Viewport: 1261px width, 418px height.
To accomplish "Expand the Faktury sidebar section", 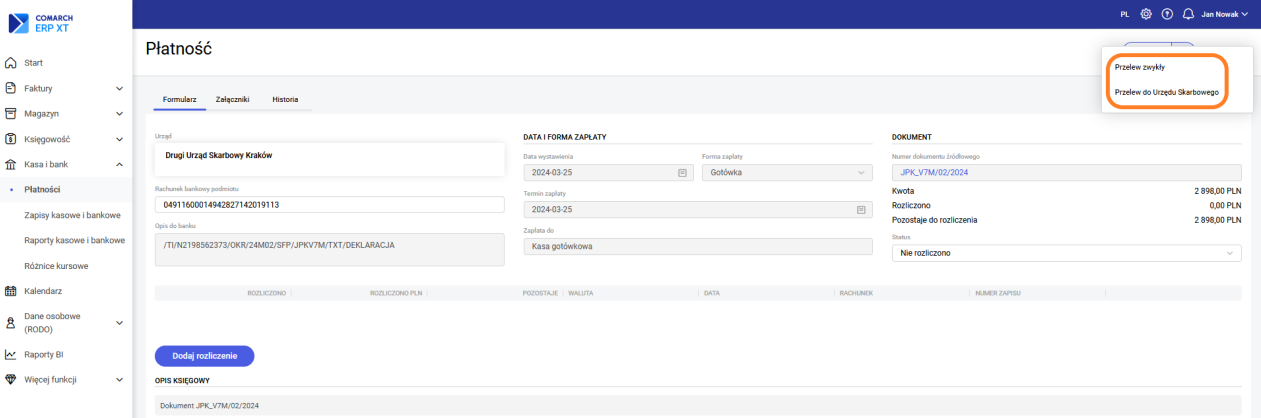I will [119, 89].
